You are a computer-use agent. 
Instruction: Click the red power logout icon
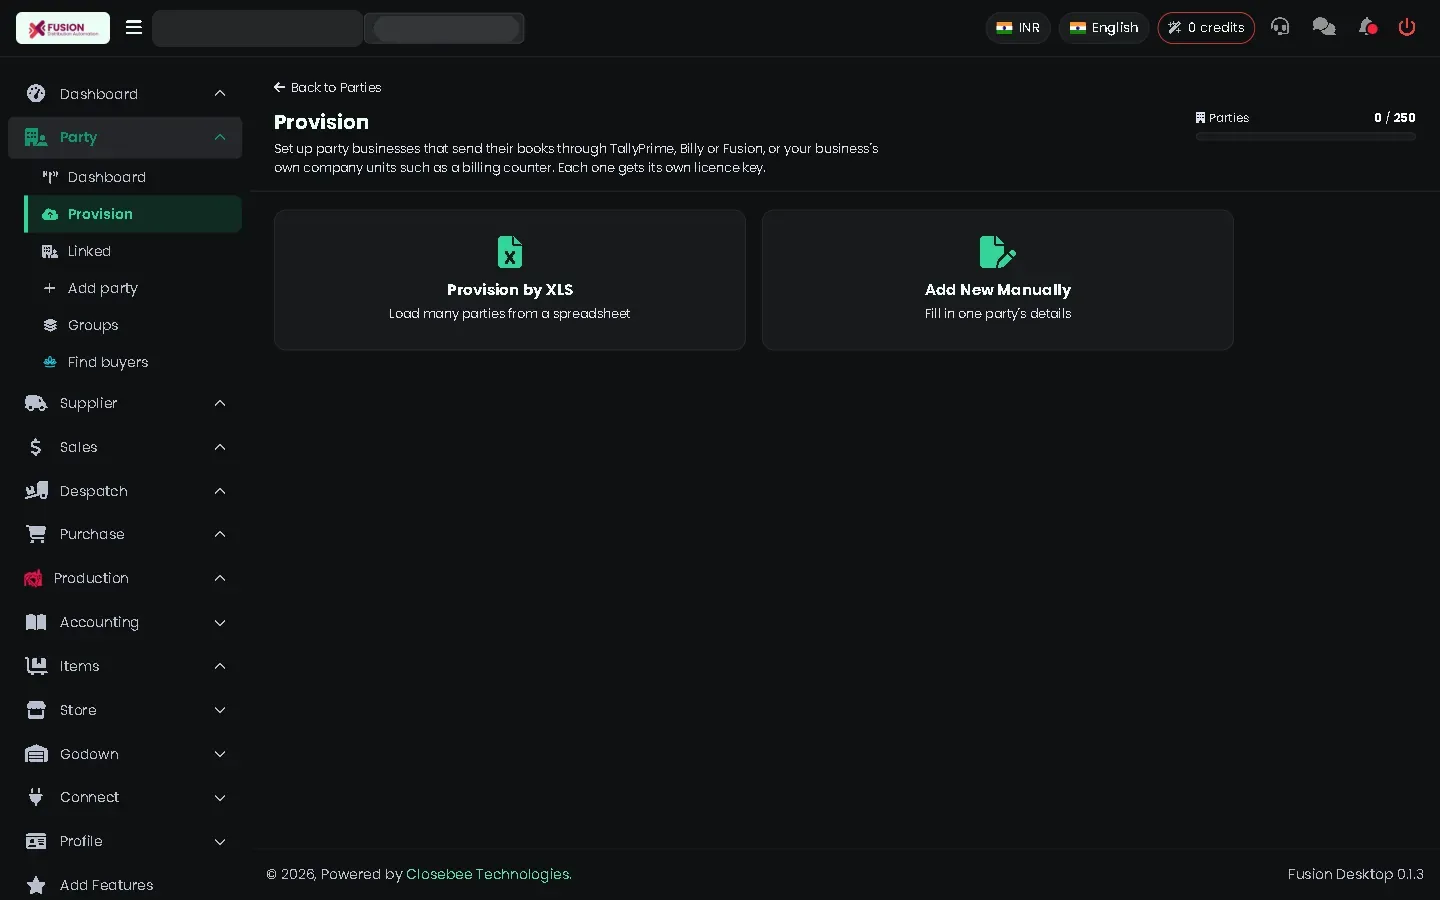click(x=1407, y=27)
